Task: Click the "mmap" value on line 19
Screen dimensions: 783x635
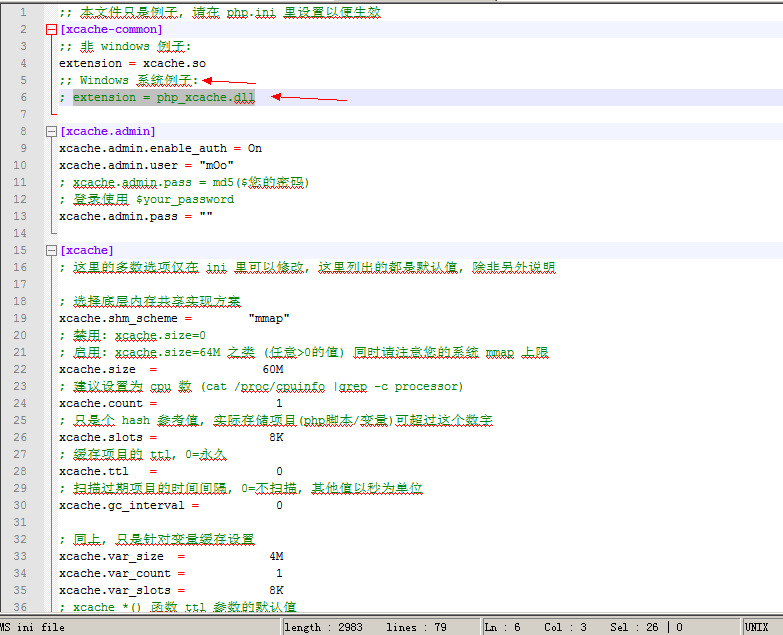Action: pos(269,318)
